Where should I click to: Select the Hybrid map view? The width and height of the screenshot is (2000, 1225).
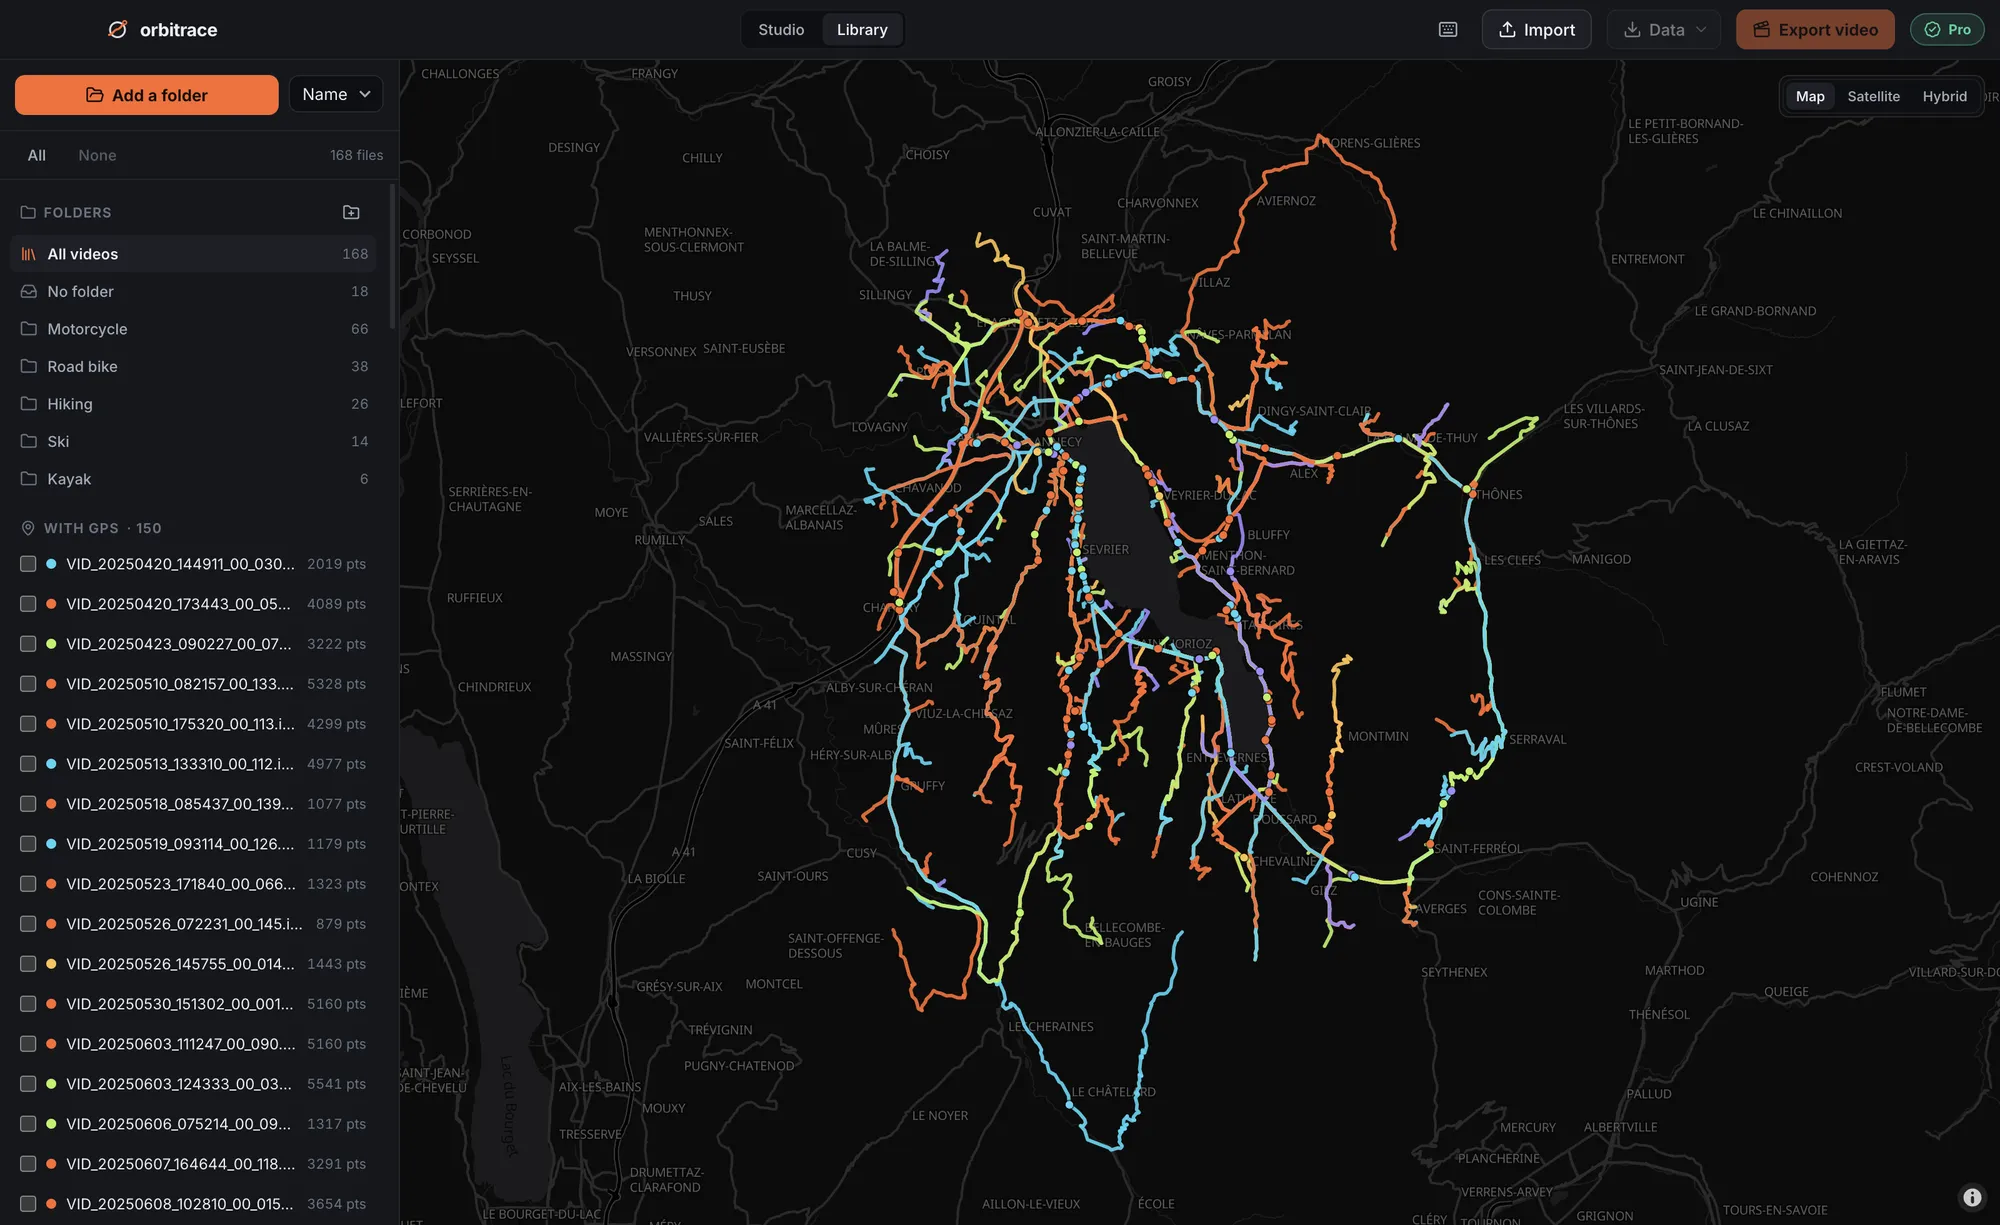tap(1944, 96)
